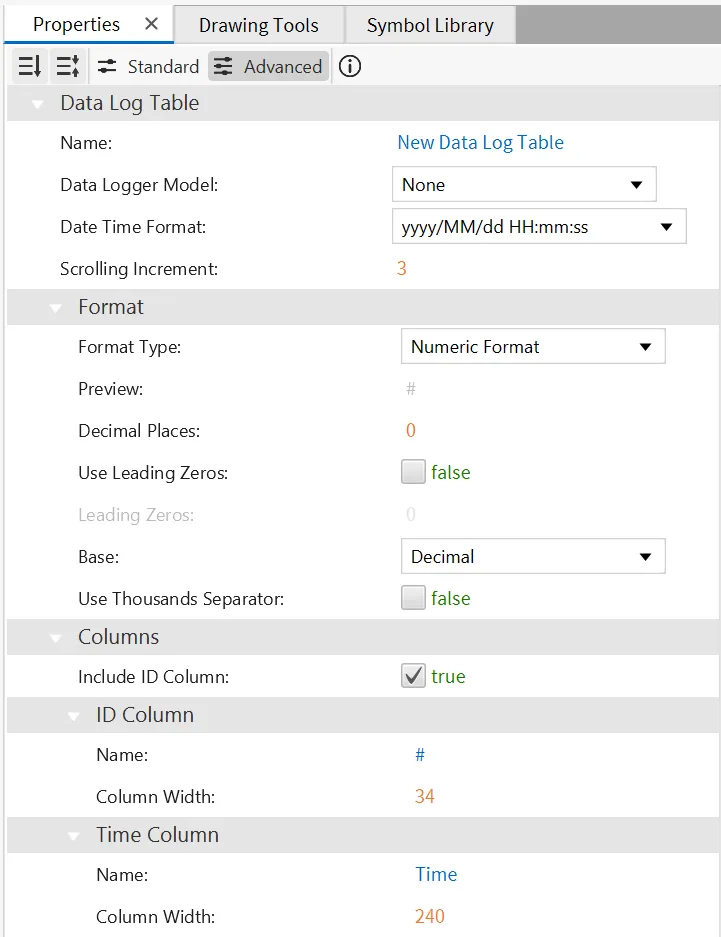Viewport: 721px width, 937px height.
Task: Collapse the Data Log Table section
Action: [38, 104]
